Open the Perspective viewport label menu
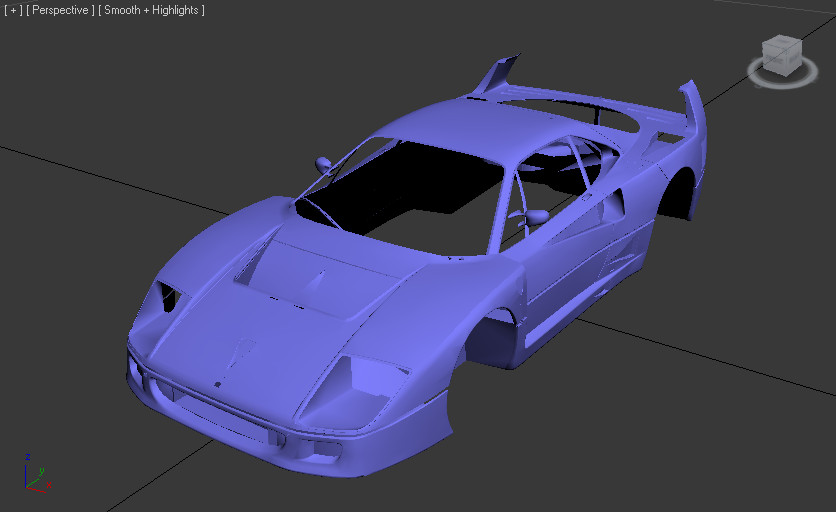 pyautogui.click(x=60, y=10)
